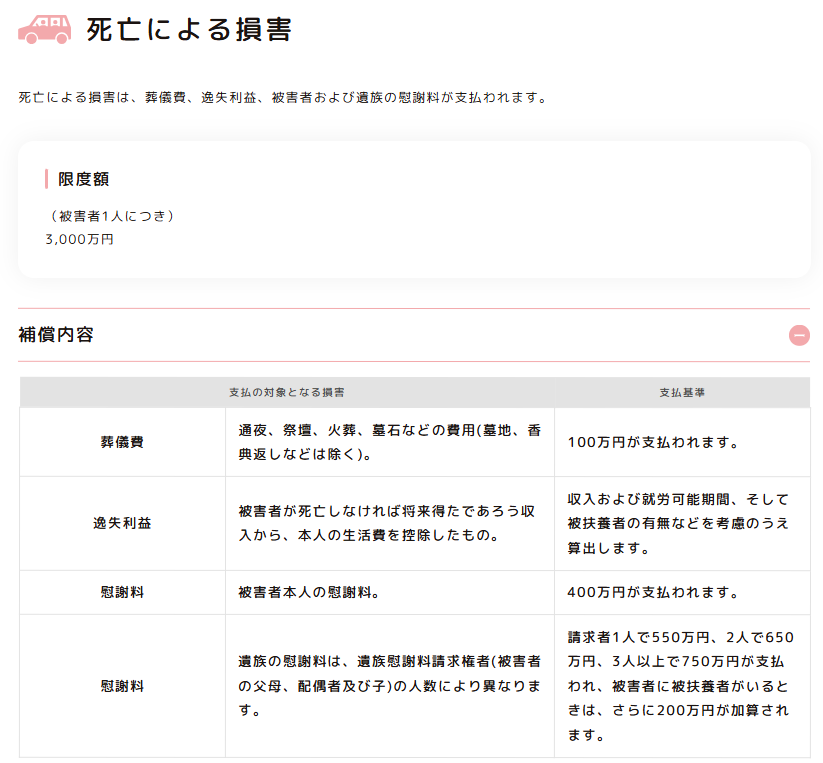Click the introductory sentence under the heading
823x763 pixels.
(283, 98)
